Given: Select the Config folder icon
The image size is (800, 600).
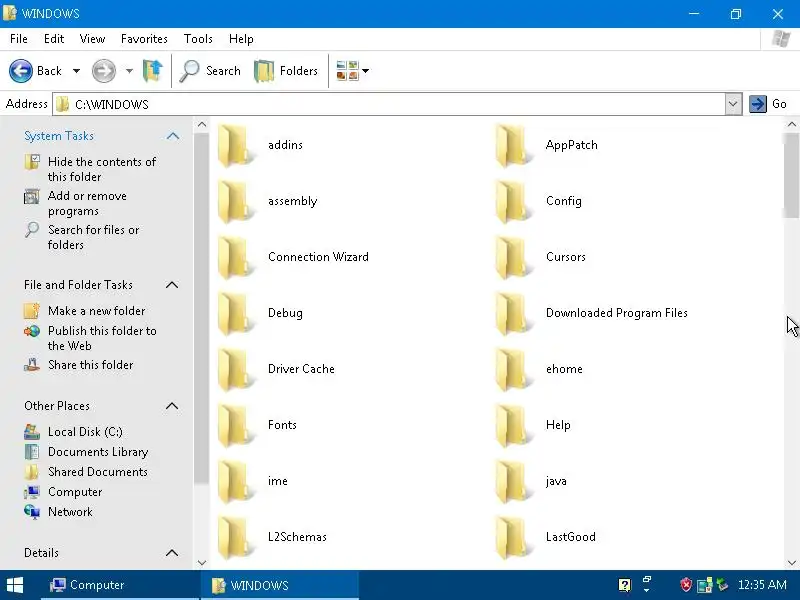Looking at the screenshot, I should [x=513, y=202].
